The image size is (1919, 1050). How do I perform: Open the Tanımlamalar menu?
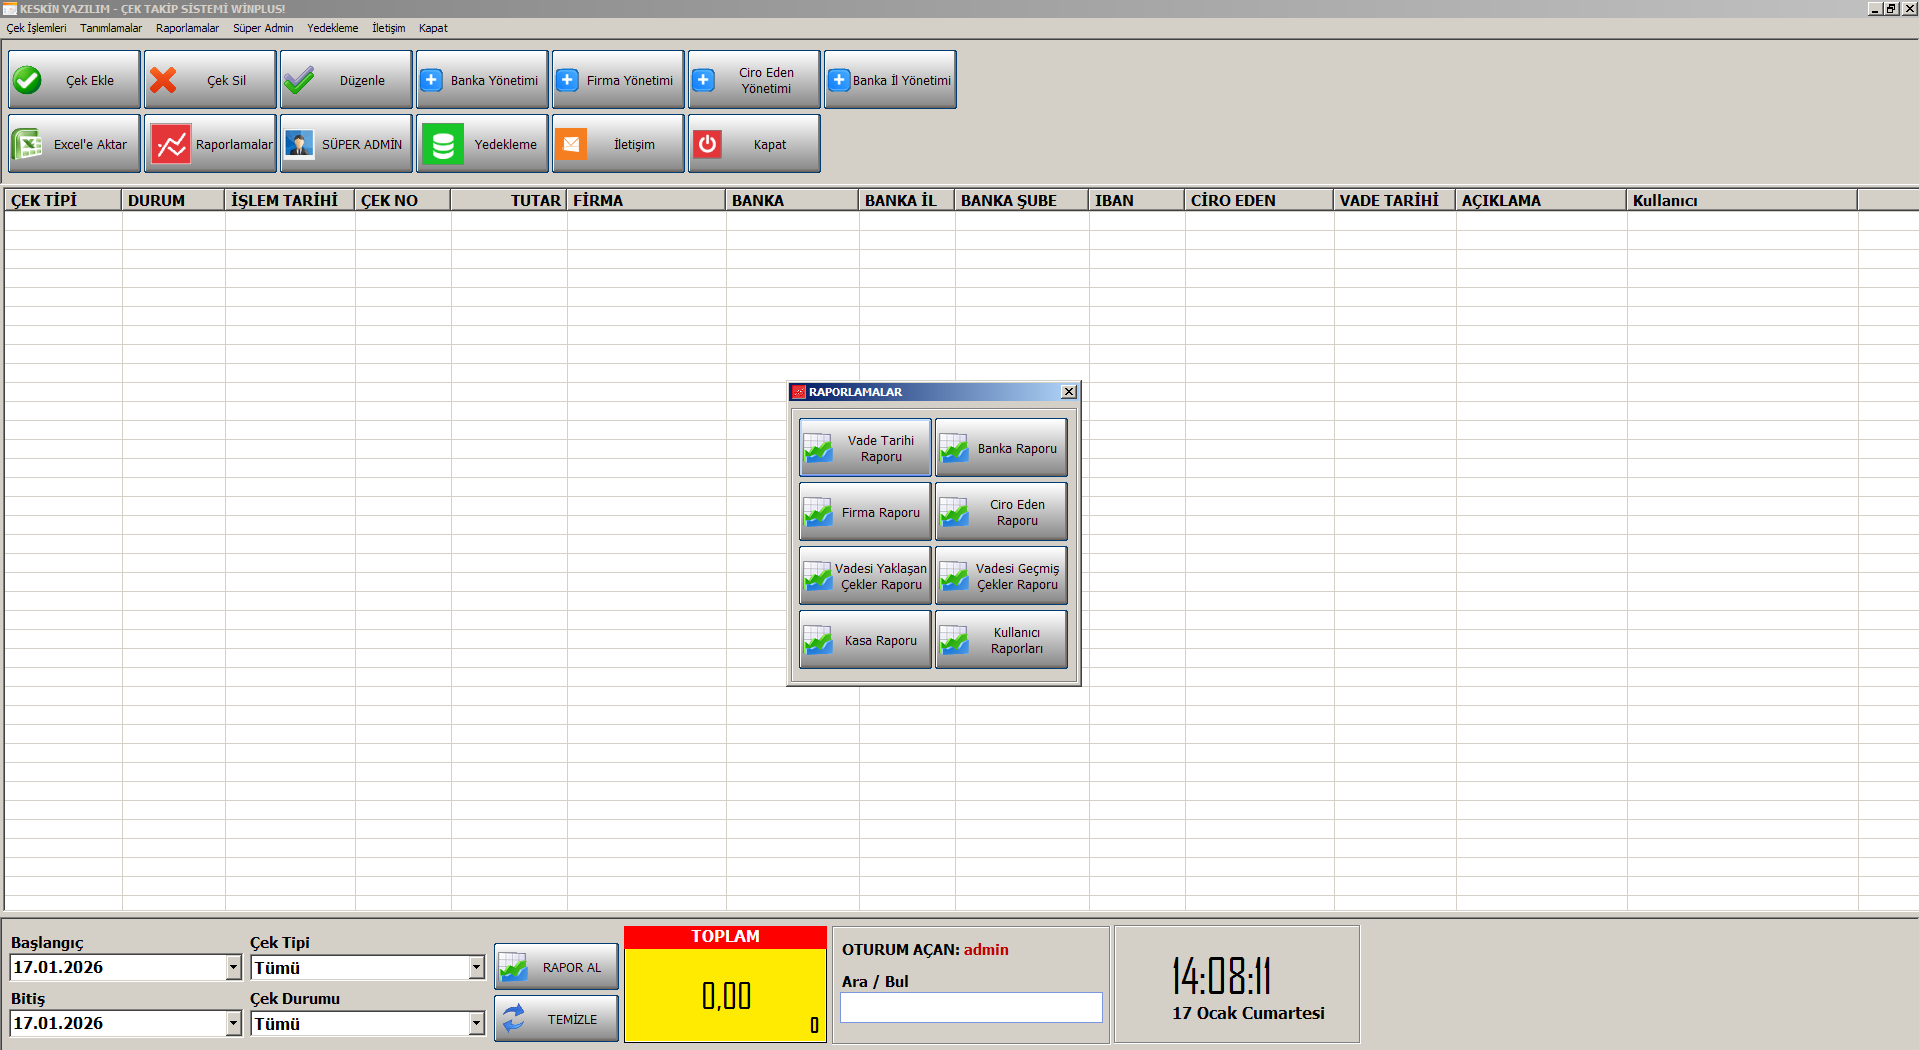pyautogui.click(x=111, y=28)
